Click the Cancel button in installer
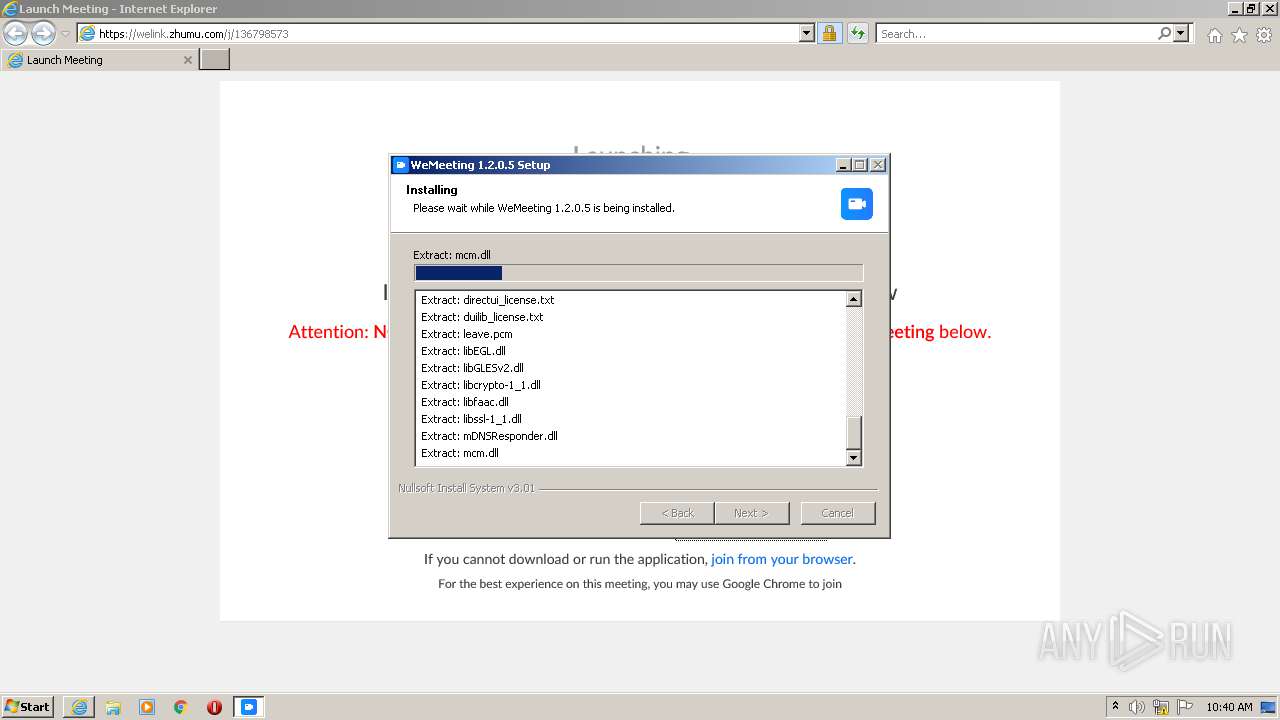The width and height of the screenshot is (1280, 720). 837,513
